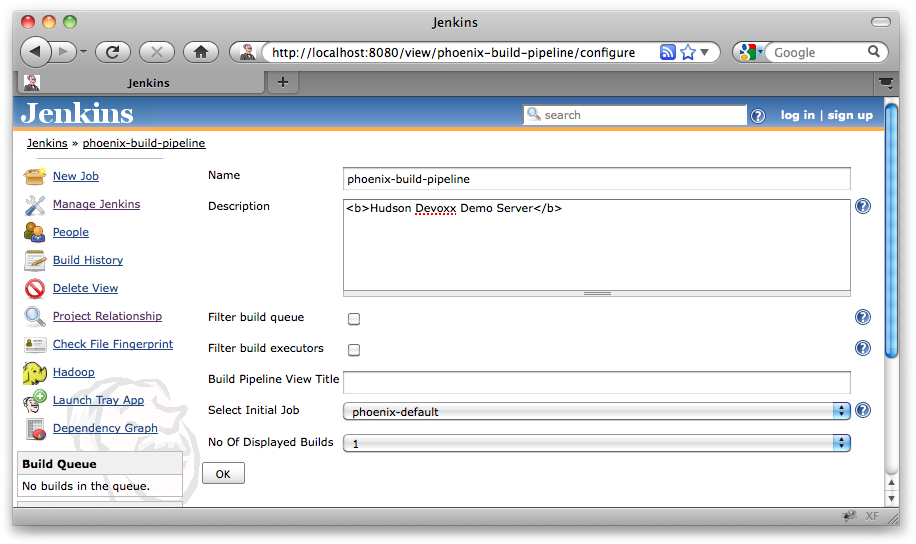The height and width of the screenshot is (544, 916).
Task: Open help for Filter build queue
Action: 863,317
